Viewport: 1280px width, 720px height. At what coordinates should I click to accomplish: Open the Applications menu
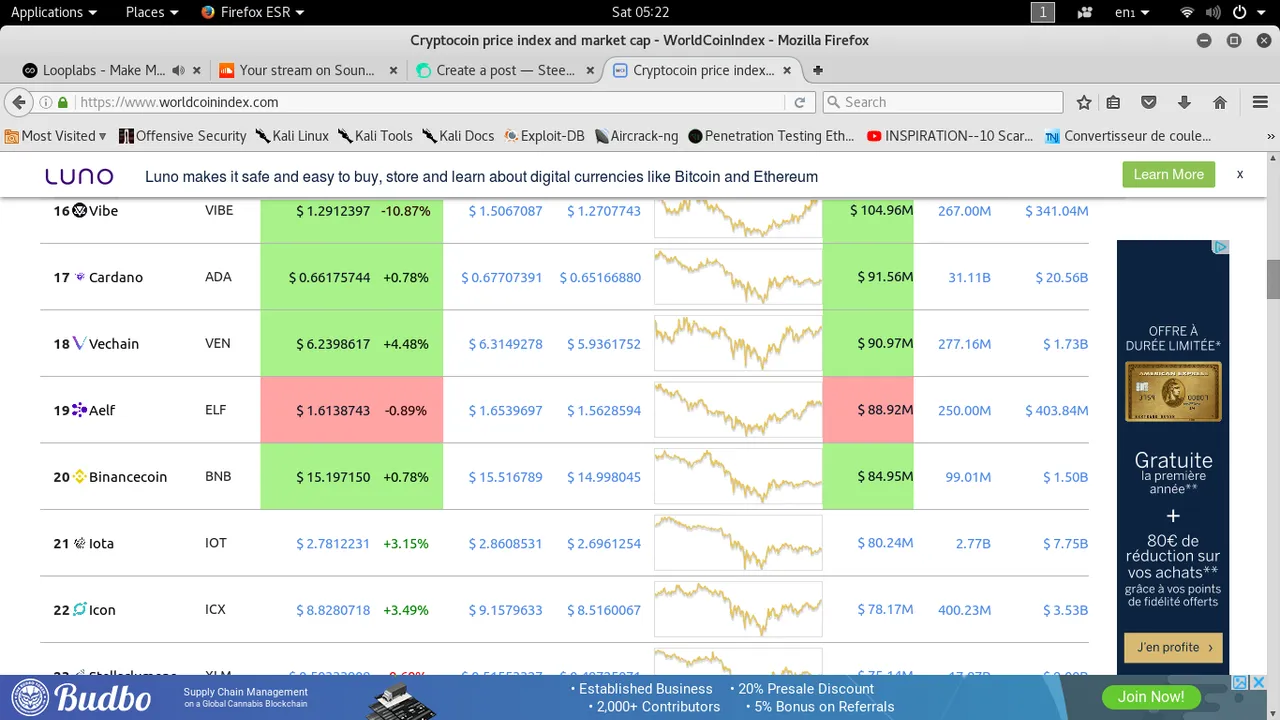pyautogui.click(x=54, y=12)
